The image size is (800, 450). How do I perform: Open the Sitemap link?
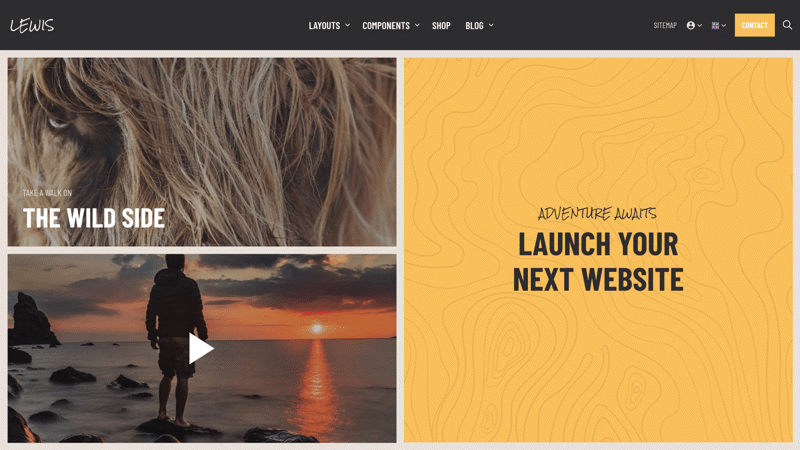[665, 25]
